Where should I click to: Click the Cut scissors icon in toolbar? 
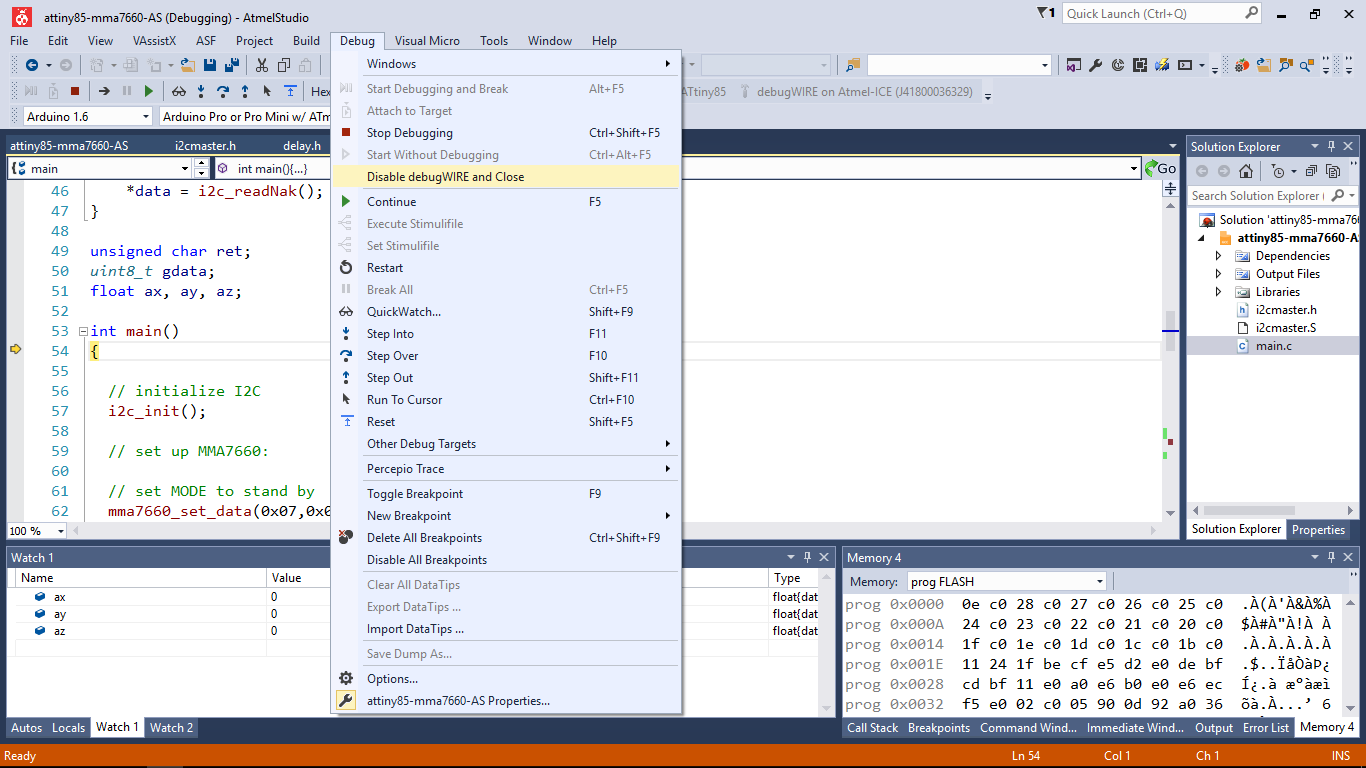(x=261, y=66)
